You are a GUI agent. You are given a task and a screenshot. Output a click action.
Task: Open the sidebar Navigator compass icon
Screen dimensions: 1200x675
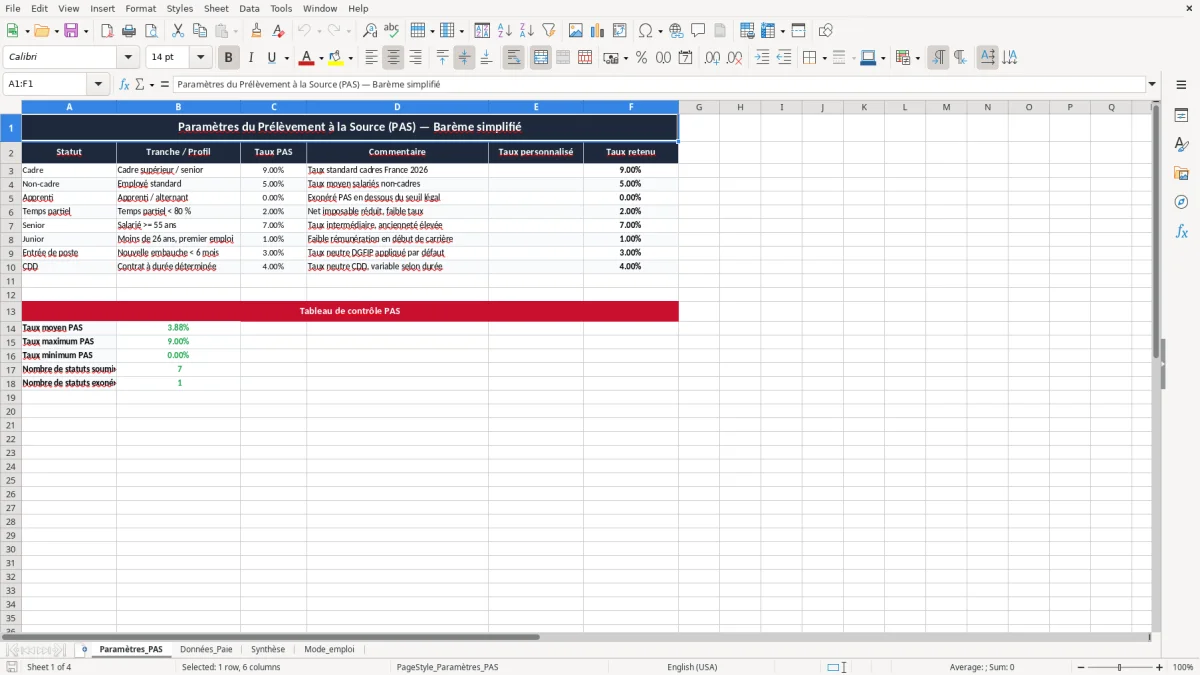click(x=1181, y=202)
